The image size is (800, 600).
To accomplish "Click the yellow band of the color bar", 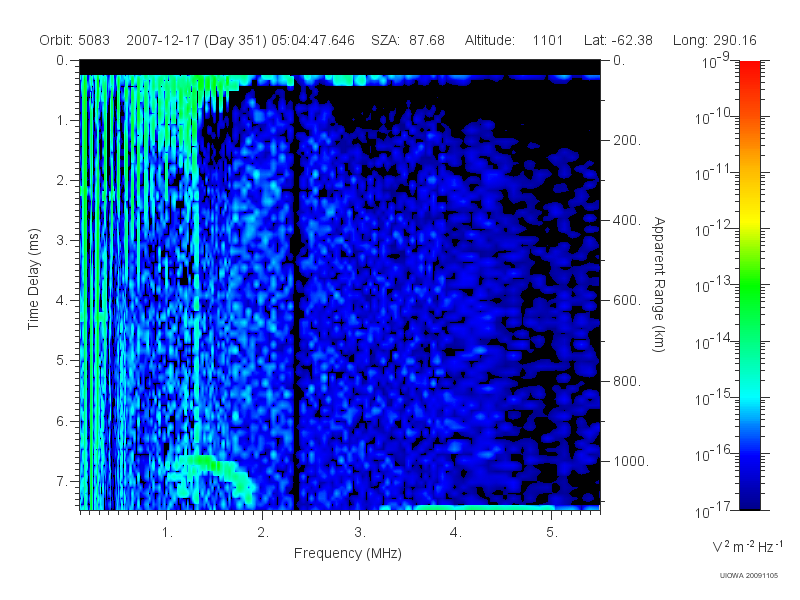I will (749, 219).
